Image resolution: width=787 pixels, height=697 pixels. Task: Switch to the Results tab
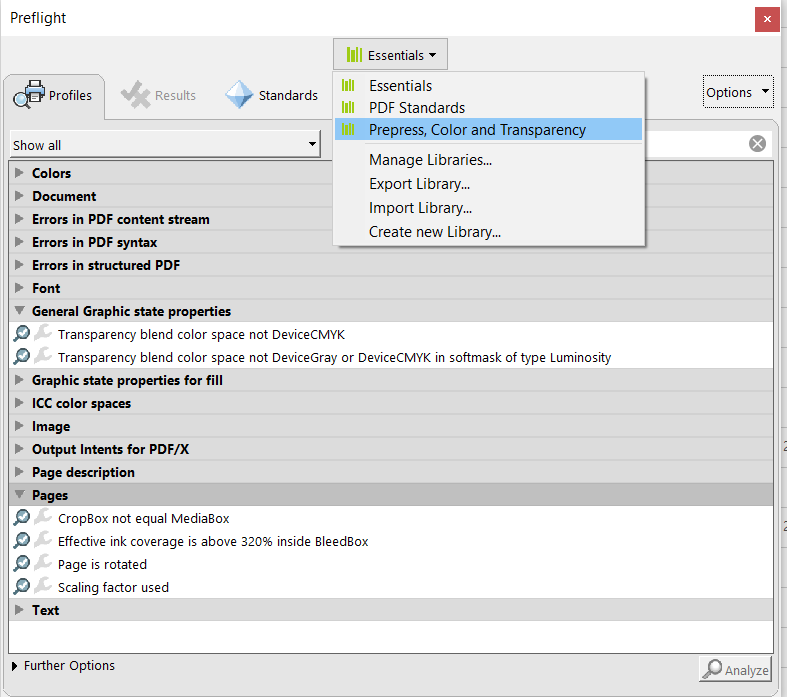coord(159,96)
